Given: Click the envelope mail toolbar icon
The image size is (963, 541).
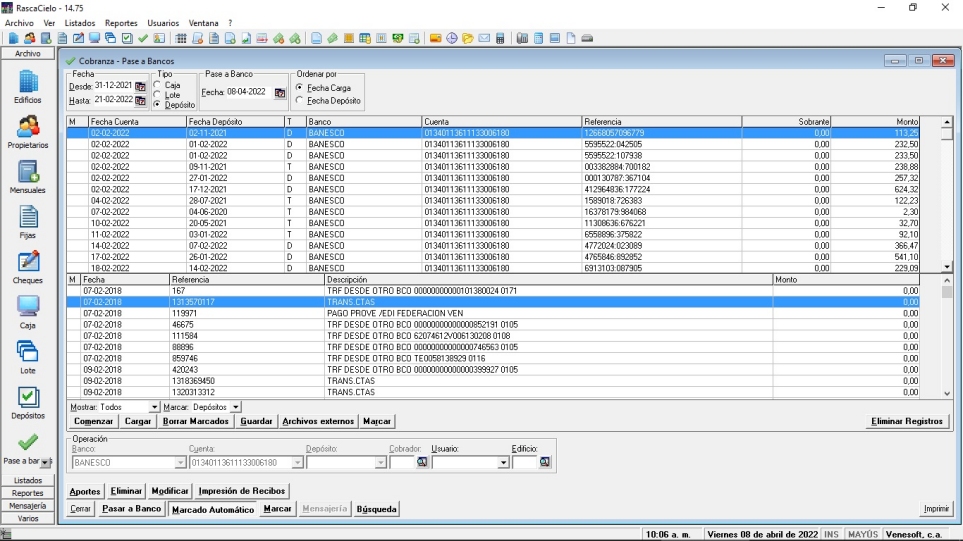Looking at the screenshot, I should [484, 38].
